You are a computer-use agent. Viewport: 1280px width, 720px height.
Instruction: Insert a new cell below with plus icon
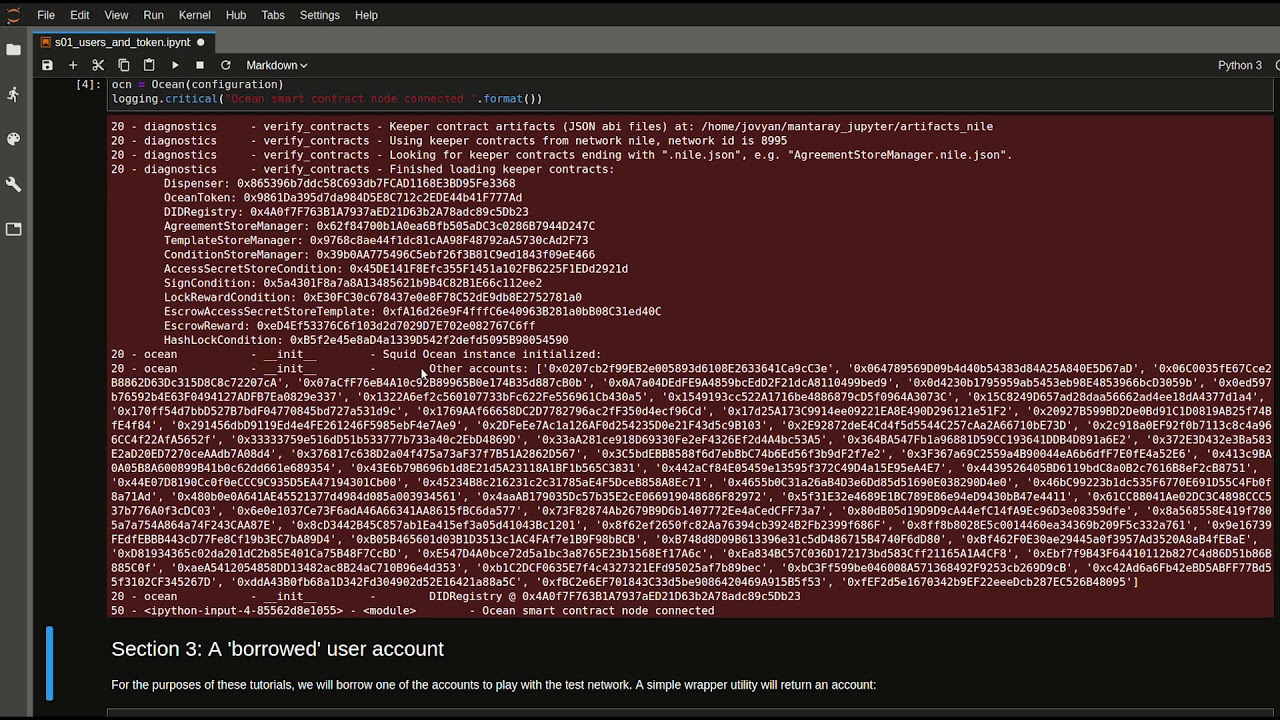point(73,65)
